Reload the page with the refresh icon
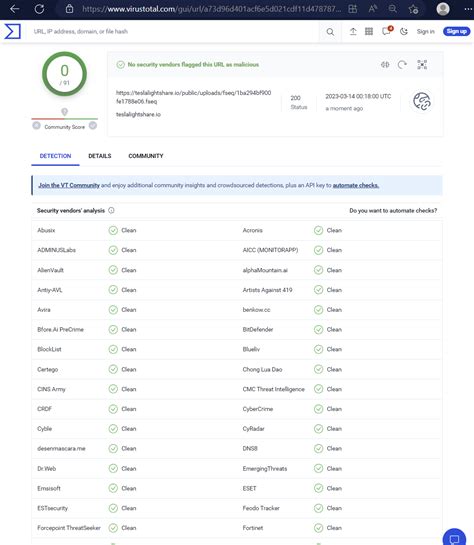474x545 pixels. tap(39, 9)
